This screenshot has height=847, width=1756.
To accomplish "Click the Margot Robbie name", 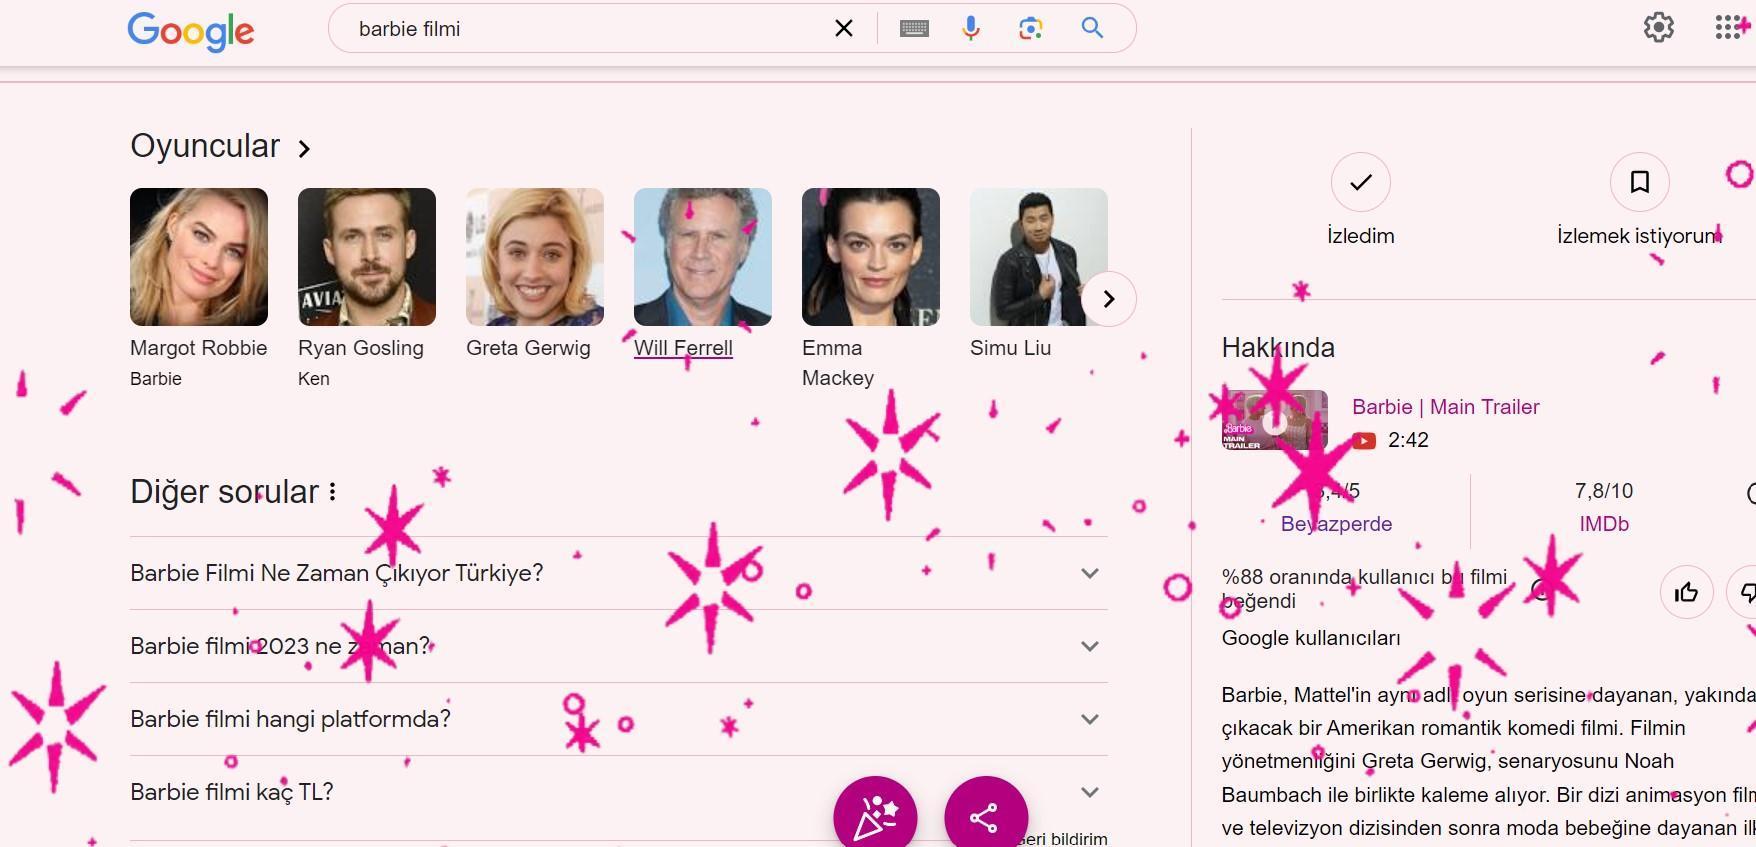I will [199, 348].
